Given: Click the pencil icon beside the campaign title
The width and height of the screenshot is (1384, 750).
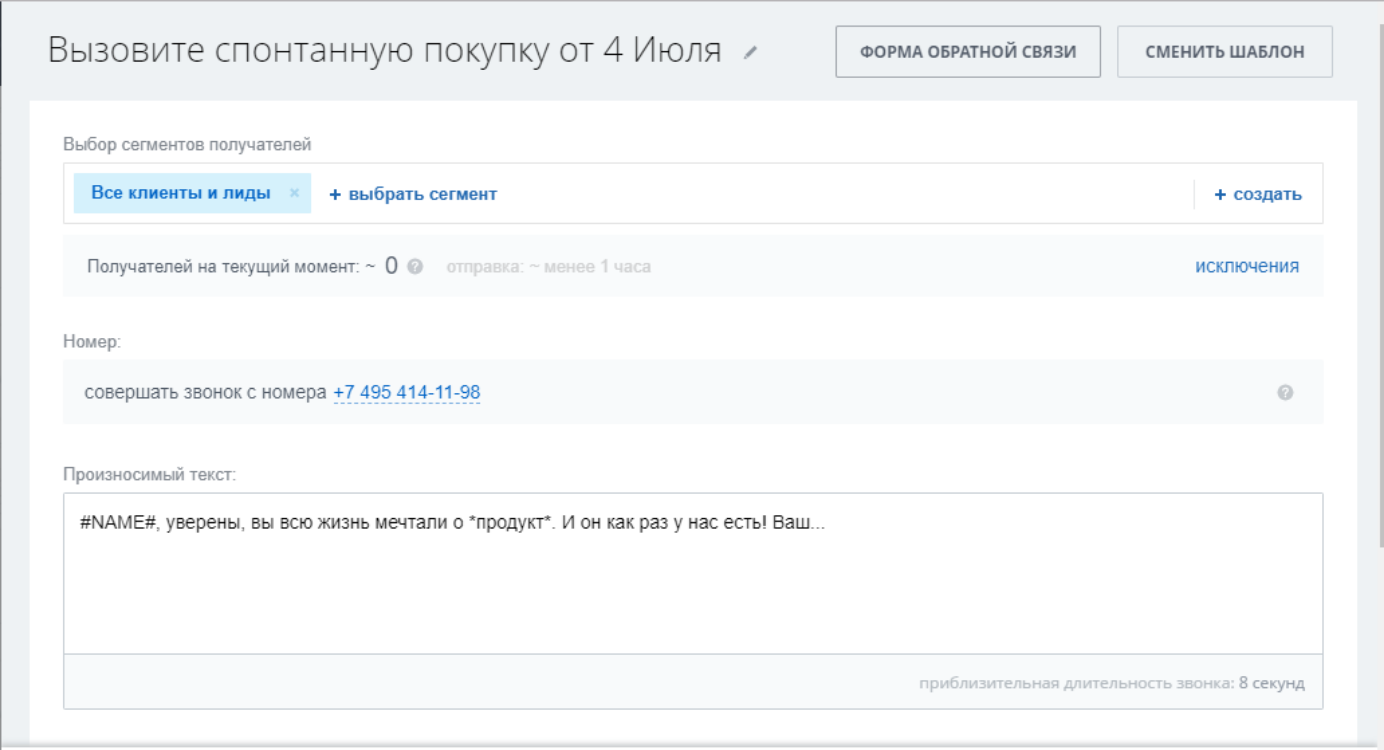Looking at the screenshot, I should pyautogui.click(x=751, y=53).
